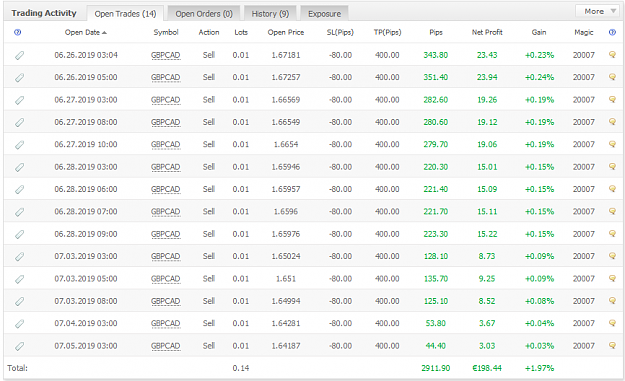Sort by the Open Price column header
This screenshot has height=381, width=625.
point(286,32)
